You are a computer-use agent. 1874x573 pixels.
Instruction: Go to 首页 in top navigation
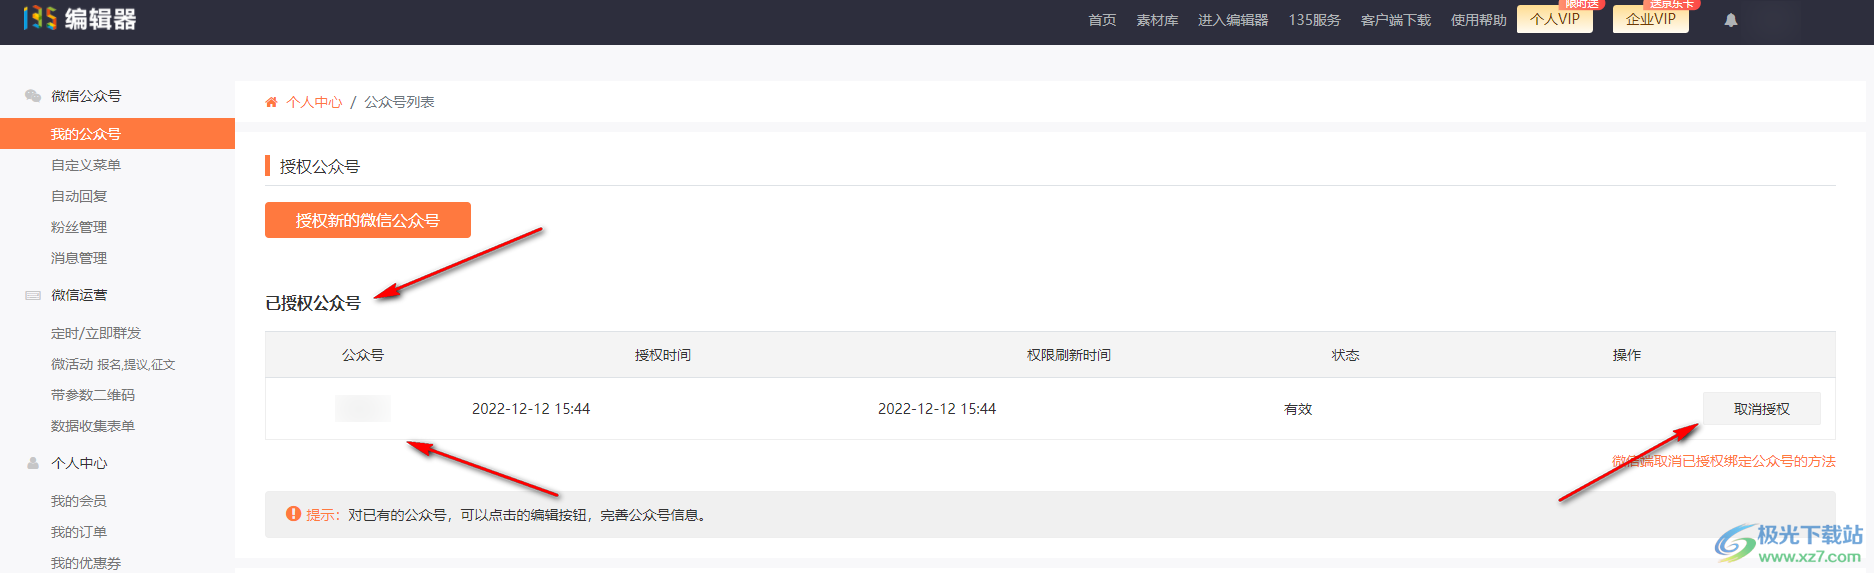(x=1102, y=20)
